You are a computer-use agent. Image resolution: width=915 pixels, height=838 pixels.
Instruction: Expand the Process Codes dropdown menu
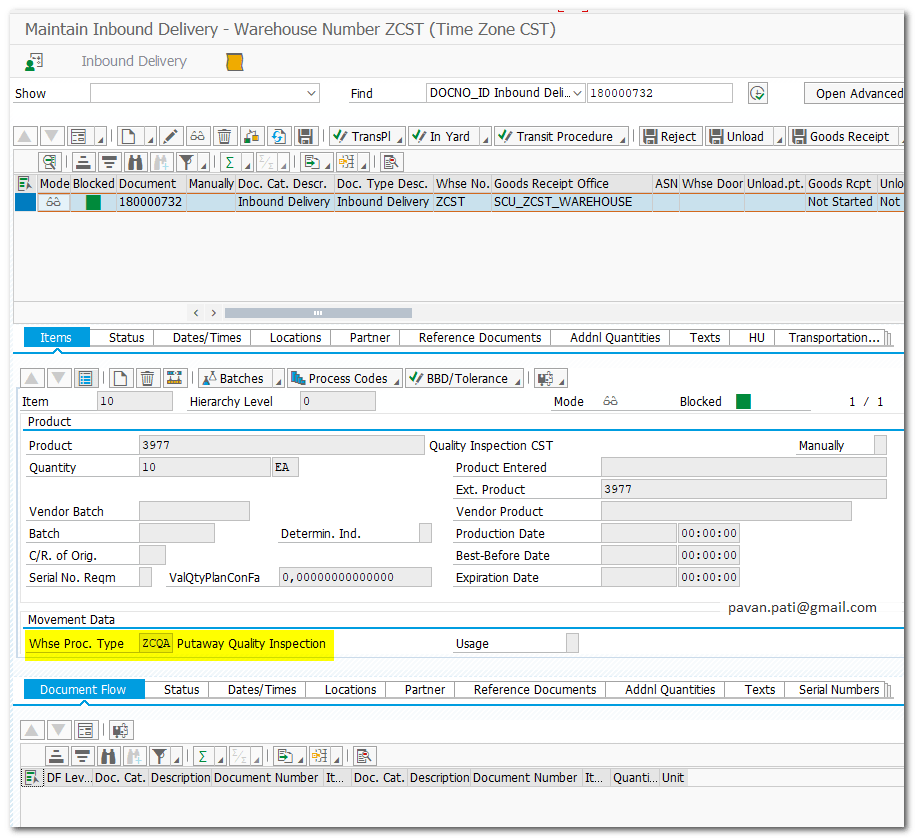click(x=396, y=380)
